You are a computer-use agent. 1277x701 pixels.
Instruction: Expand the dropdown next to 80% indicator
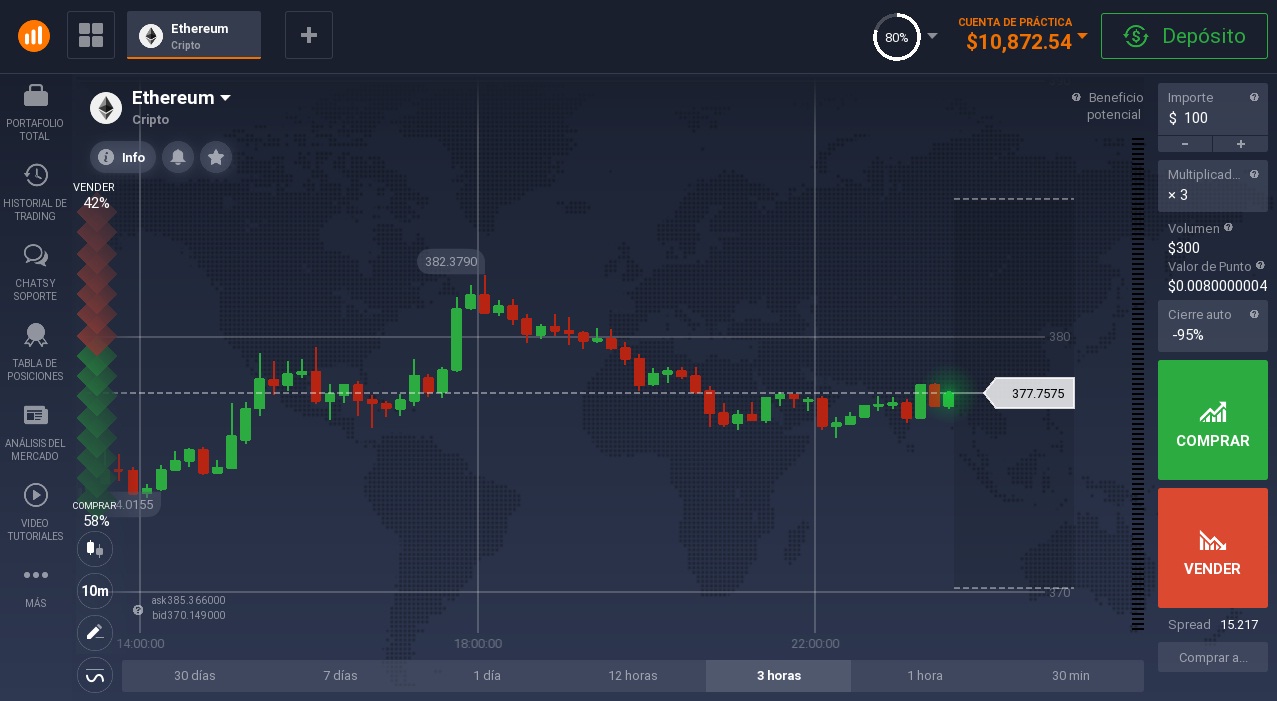(x=932, y=36)
